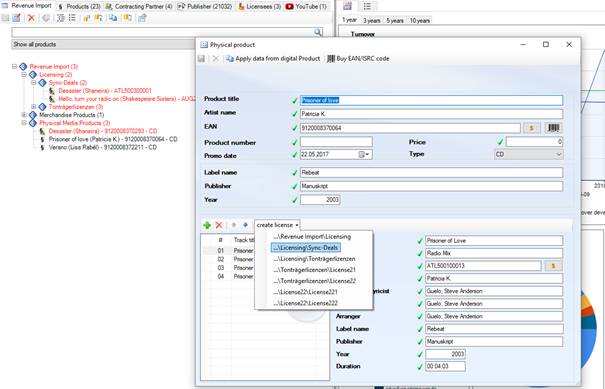Image resolution: width=605 pixels, height=389 pixels.
Task: Select Verano (Lisa Rabél) tree item
Action: coord(103,147)
